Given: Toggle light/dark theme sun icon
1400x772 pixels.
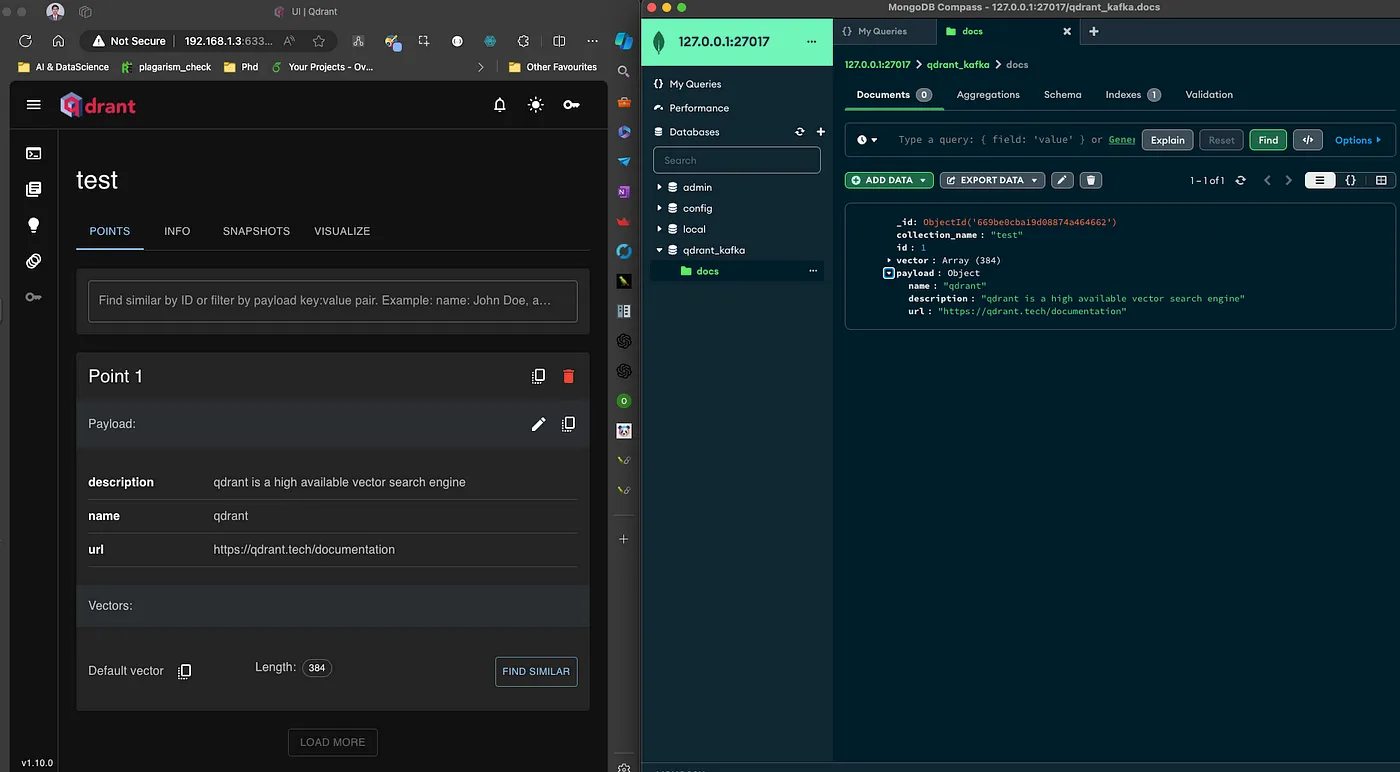Looking at the screenshot, I should pyautogui.click(x=536, y=105).
